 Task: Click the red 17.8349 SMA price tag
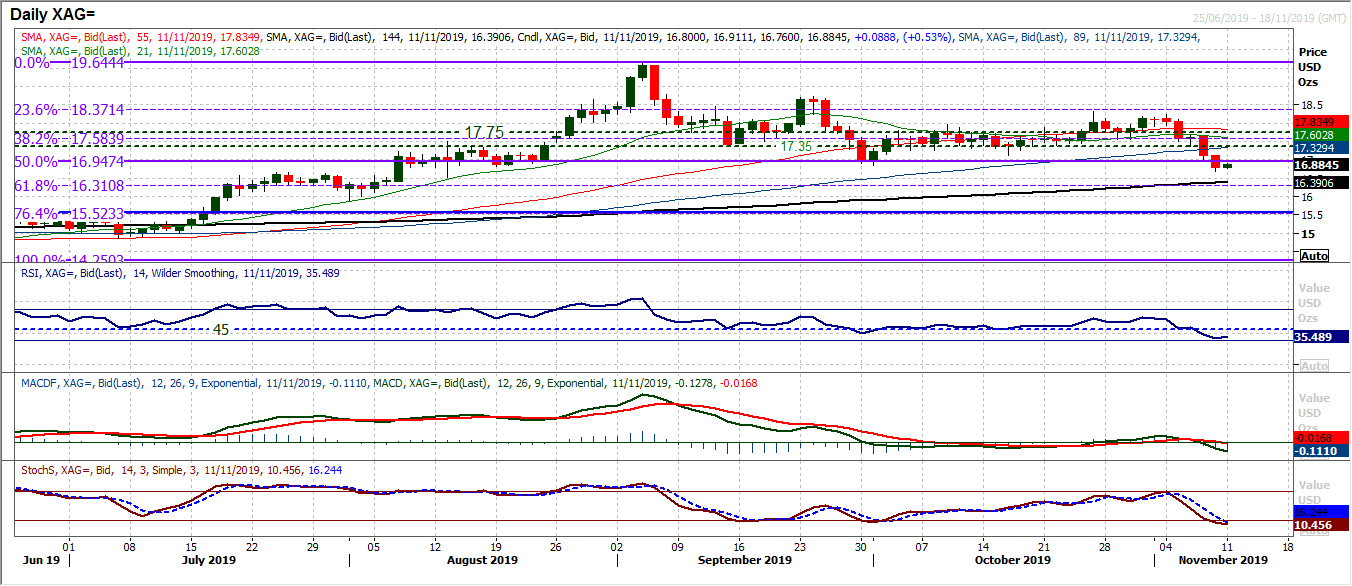coord(1320,121)
